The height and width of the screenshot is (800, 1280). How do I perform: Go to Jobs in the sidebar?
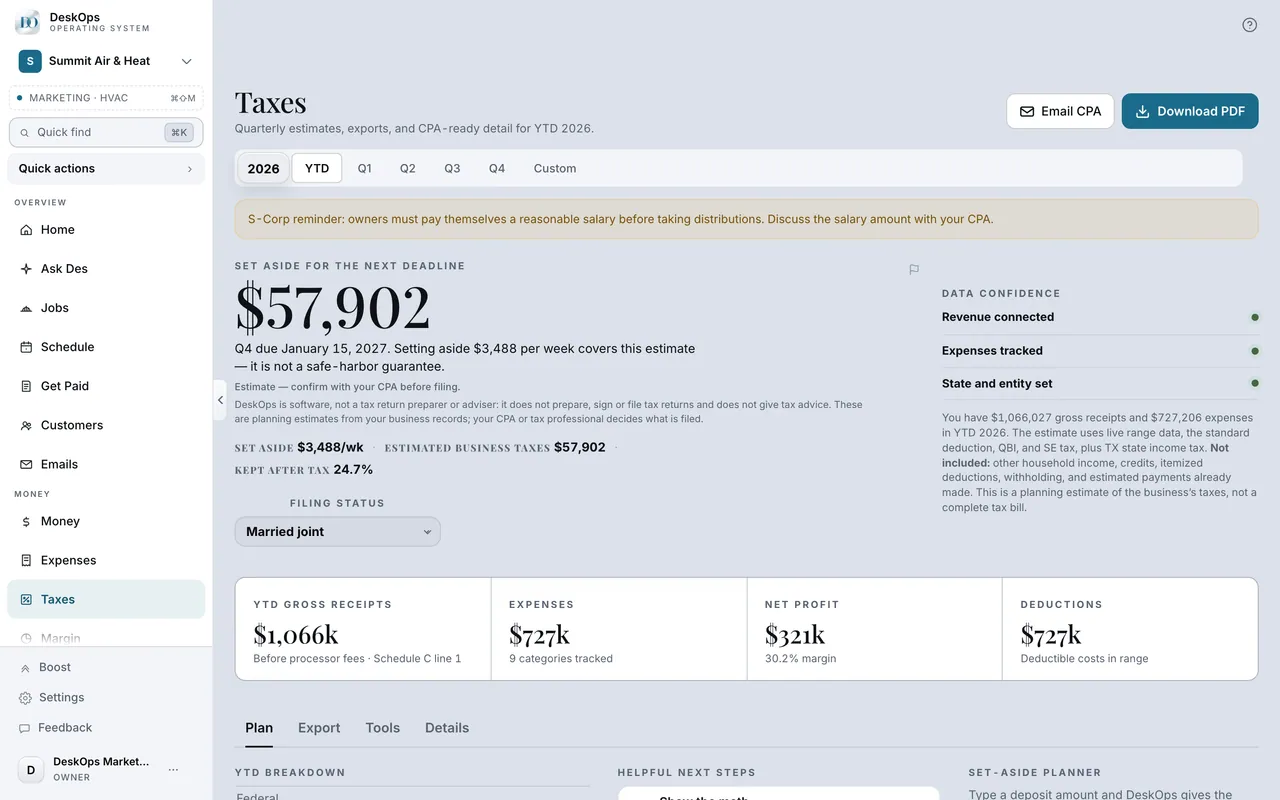(106, 308)
